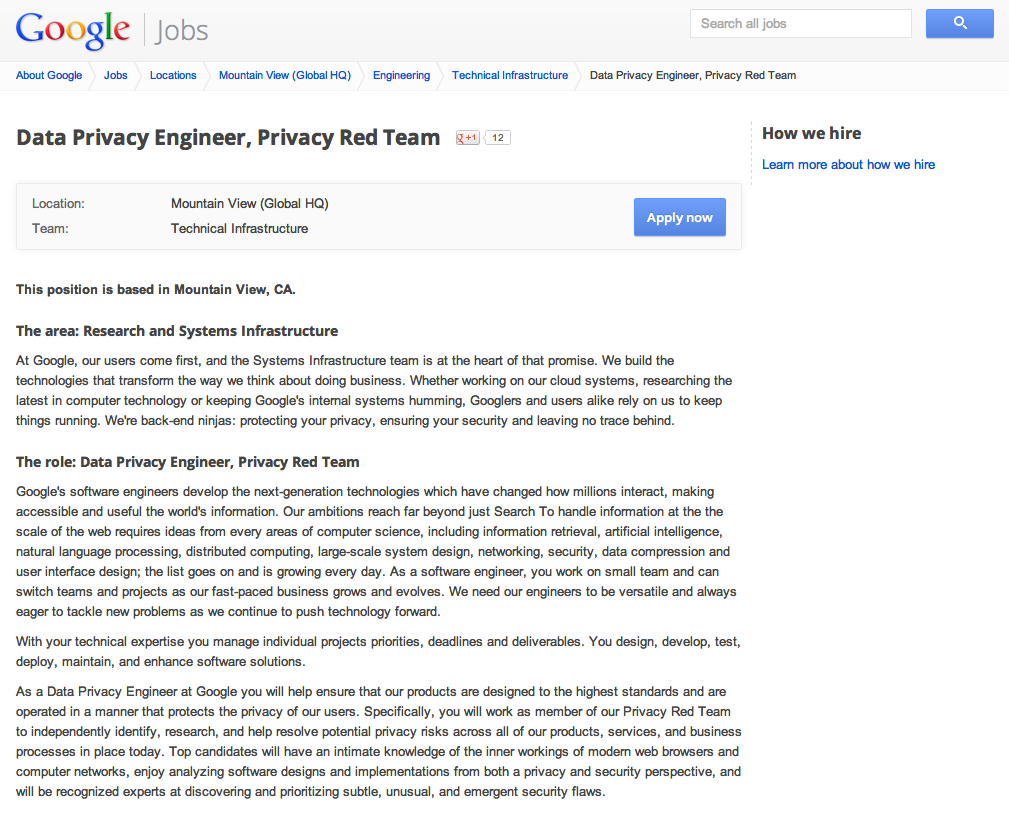
Task: Click Mountain View (Global HQ) location value
Action: 250,203
